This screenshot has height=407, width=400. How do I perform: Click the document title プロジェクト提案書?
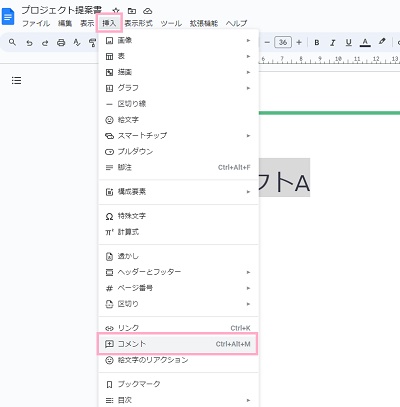[62, 10]
